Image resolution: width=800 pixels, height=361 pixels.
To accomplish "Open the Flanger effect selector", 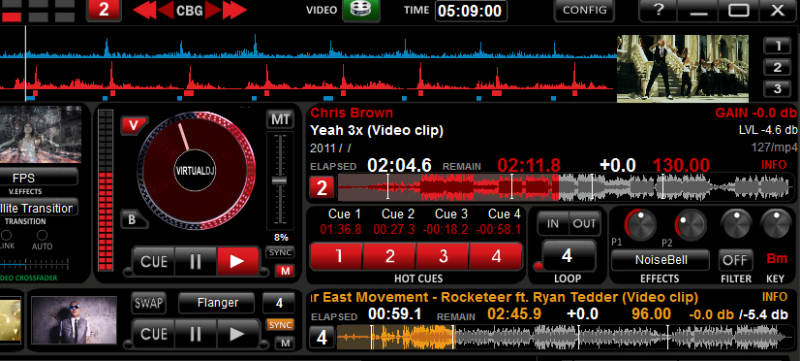I will [x=217, y=303].
